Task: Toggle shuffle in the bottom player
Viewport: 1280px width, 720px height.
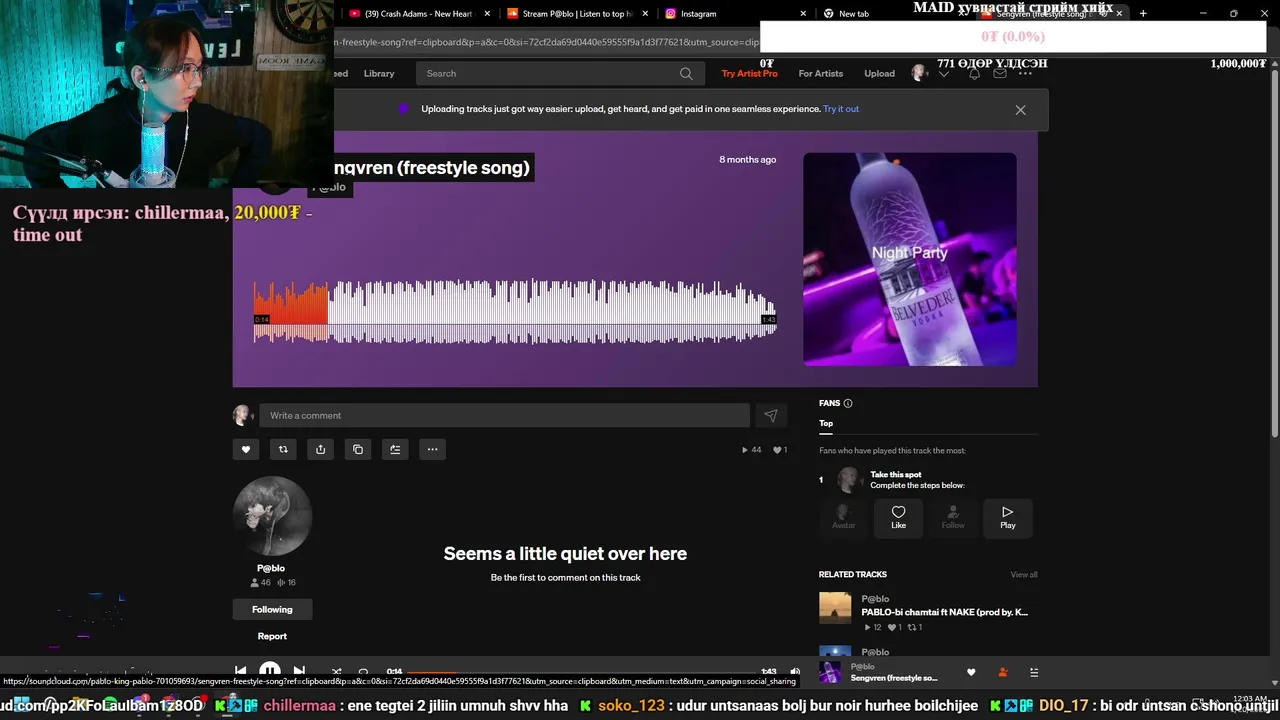Action: click(x=336, y=671)
